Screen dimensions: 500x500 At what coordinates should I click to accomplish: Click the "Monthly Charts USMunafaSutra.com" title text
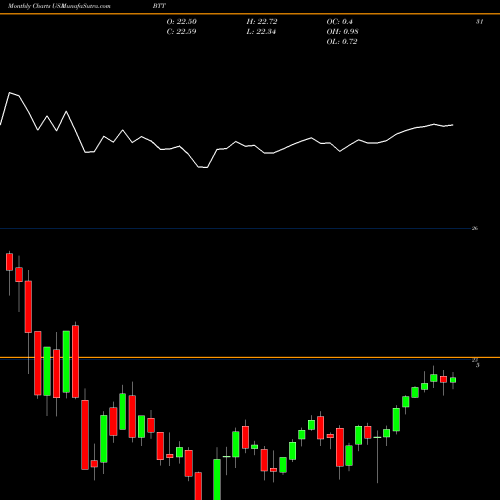[59, 6]
